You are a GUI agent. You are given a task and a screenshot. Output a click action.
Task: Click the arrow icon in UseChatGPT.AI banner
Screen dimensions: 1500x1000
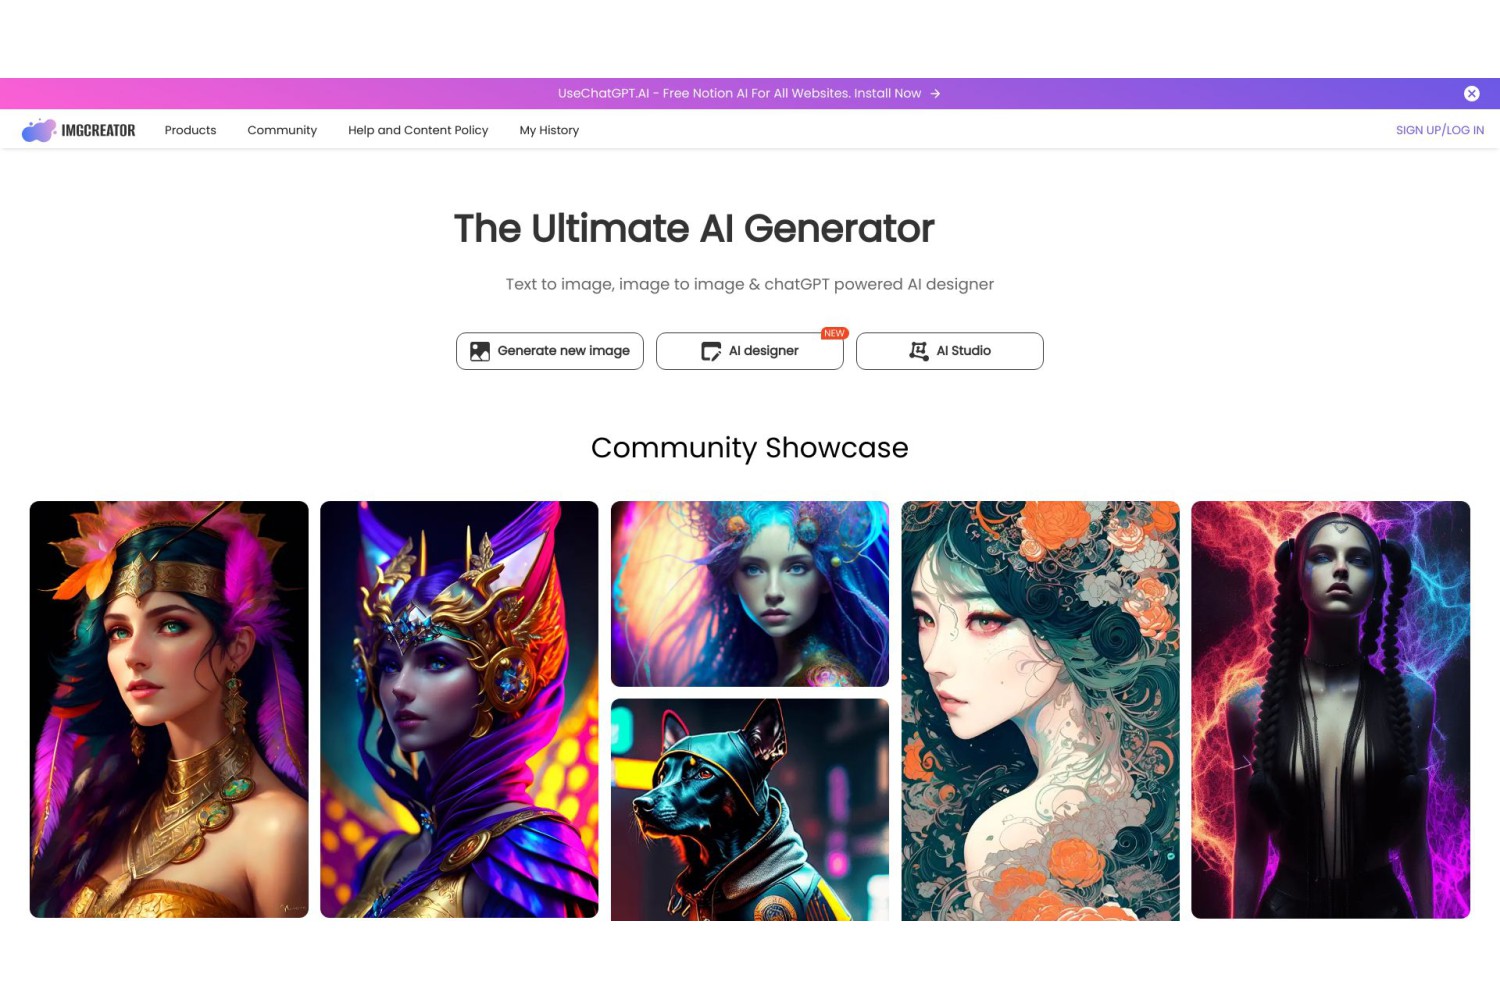935,93
